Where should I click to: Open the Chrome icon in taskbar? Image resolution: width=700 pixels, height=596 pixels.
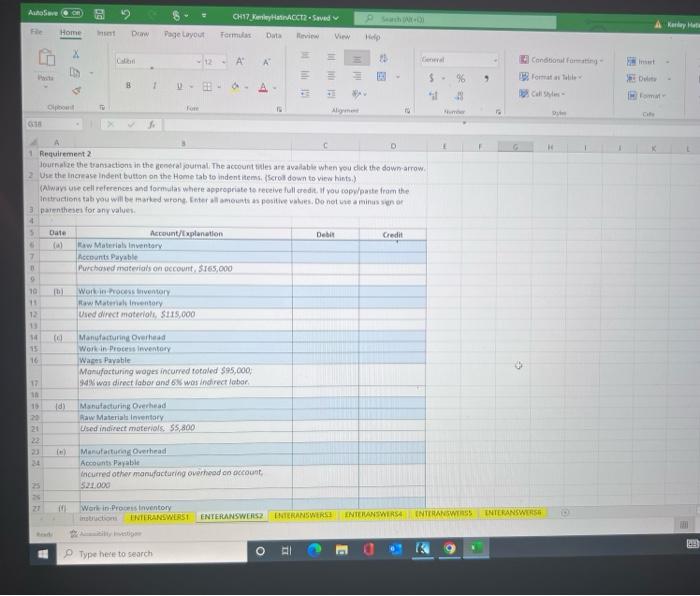pos(449,548)
